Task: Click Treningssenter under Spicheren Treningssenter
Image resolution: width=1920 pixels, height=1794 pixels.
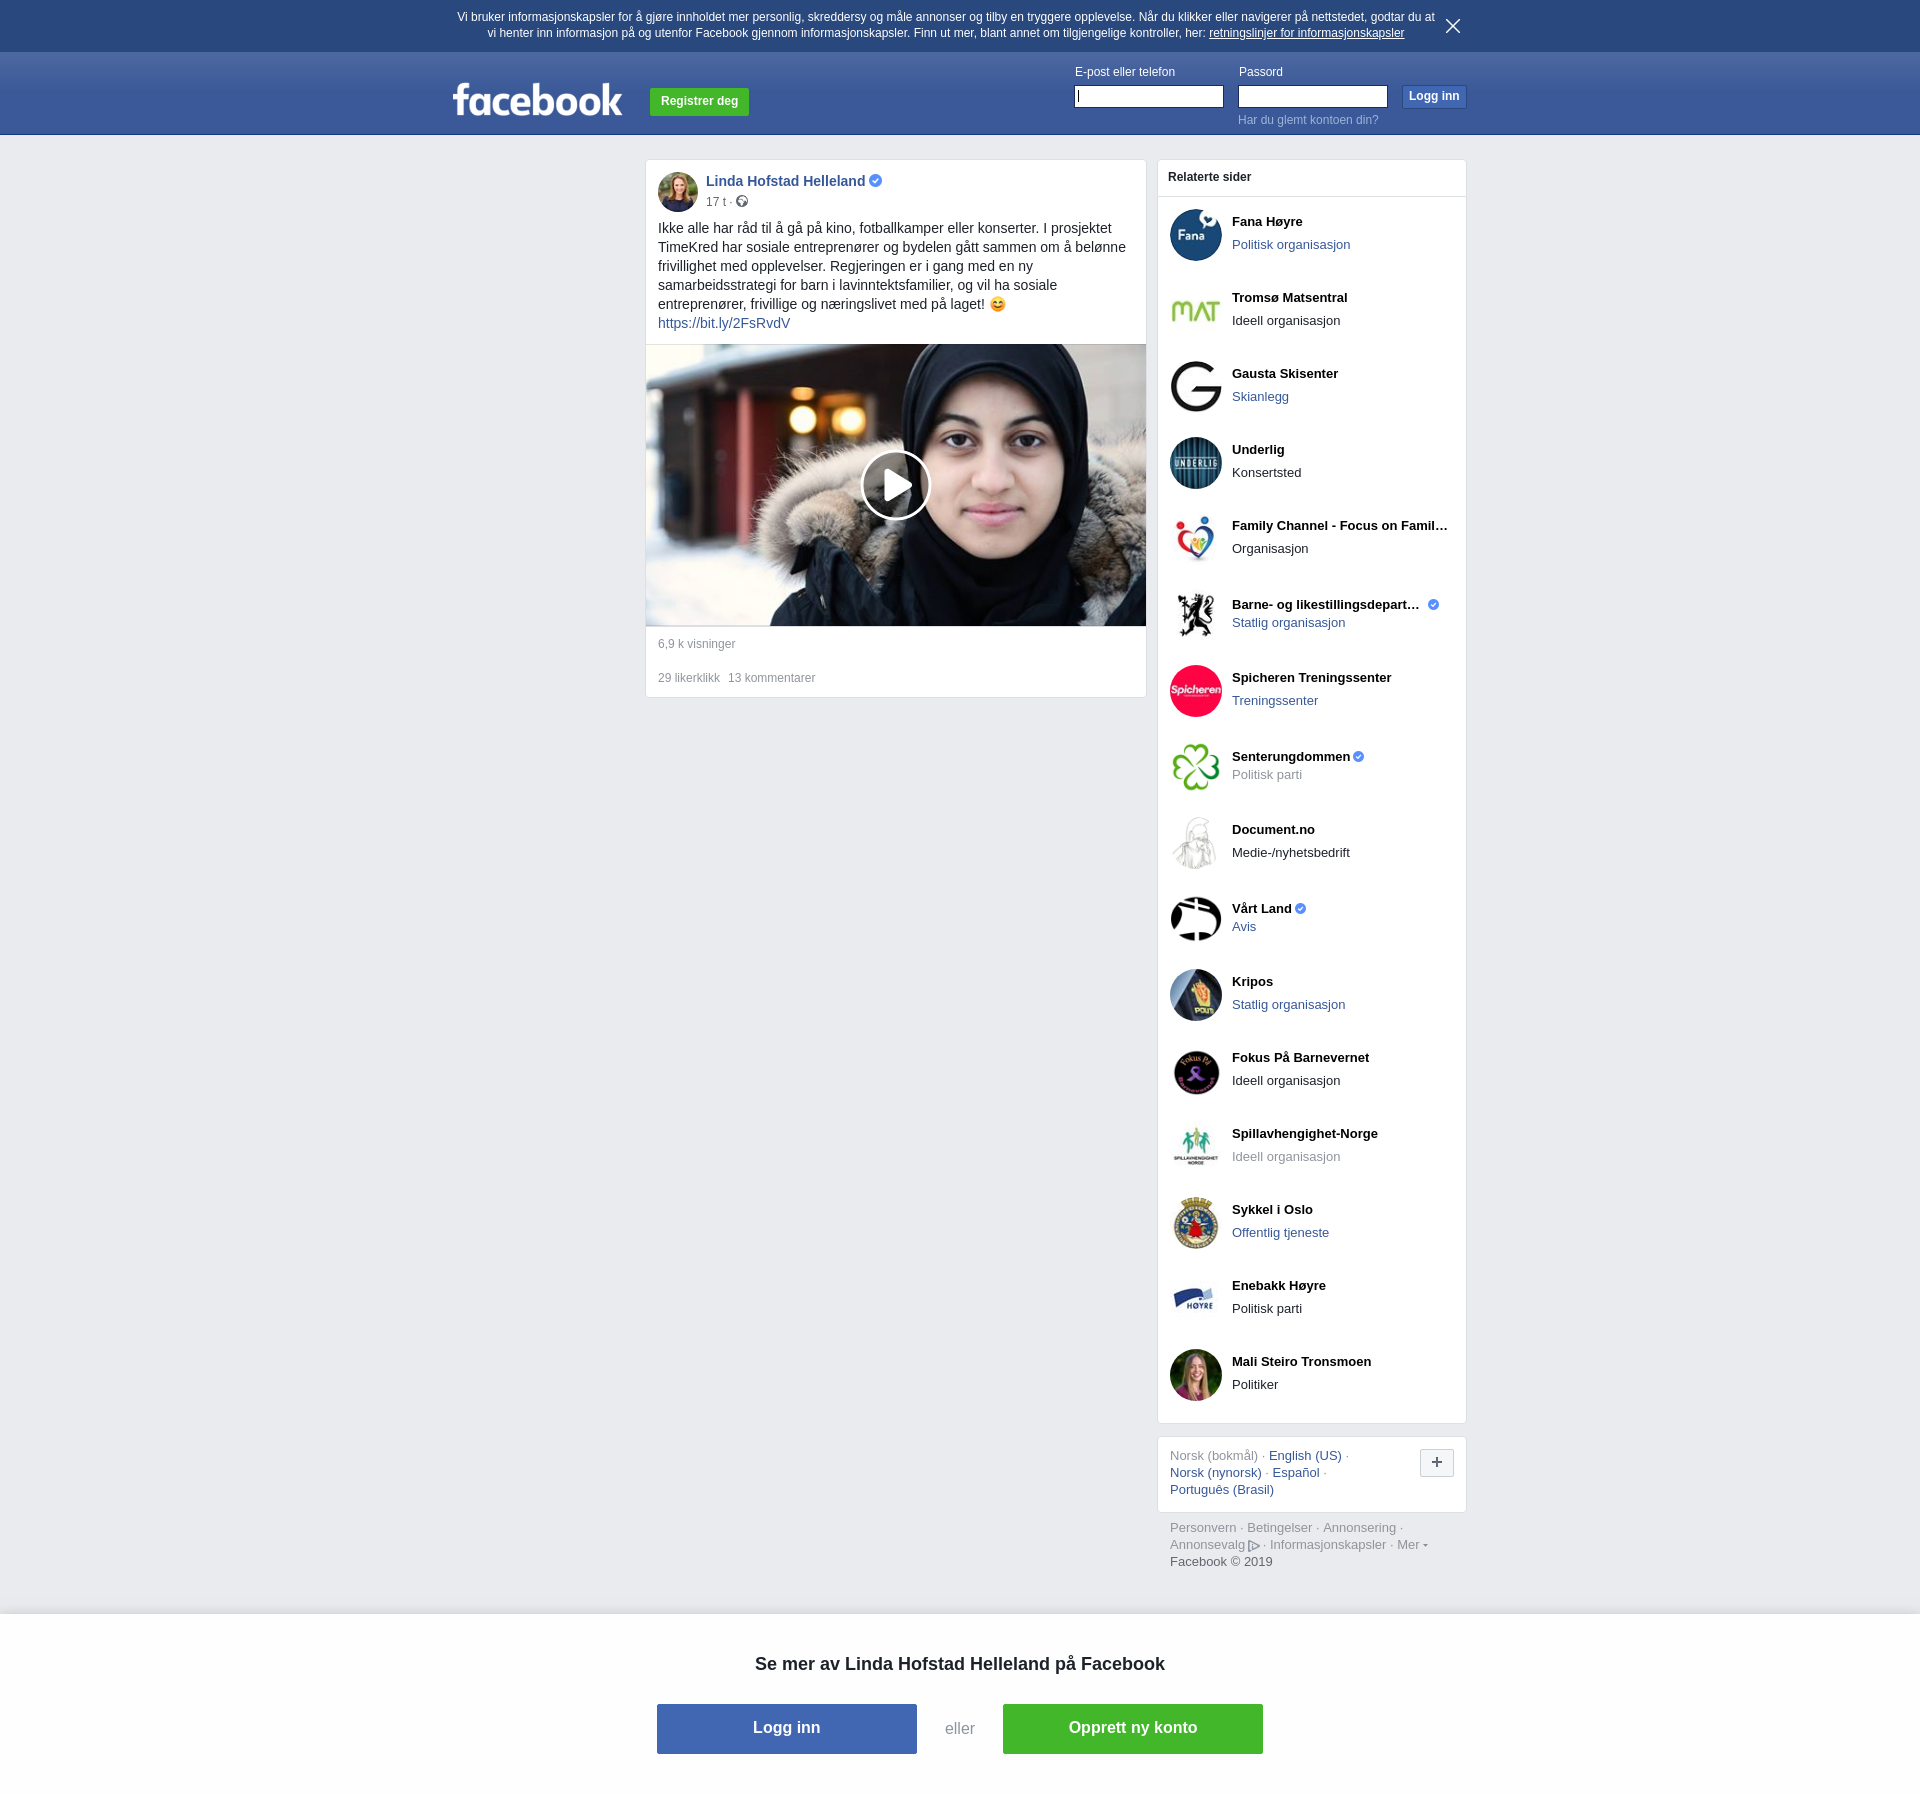Action: [1275, 701]
